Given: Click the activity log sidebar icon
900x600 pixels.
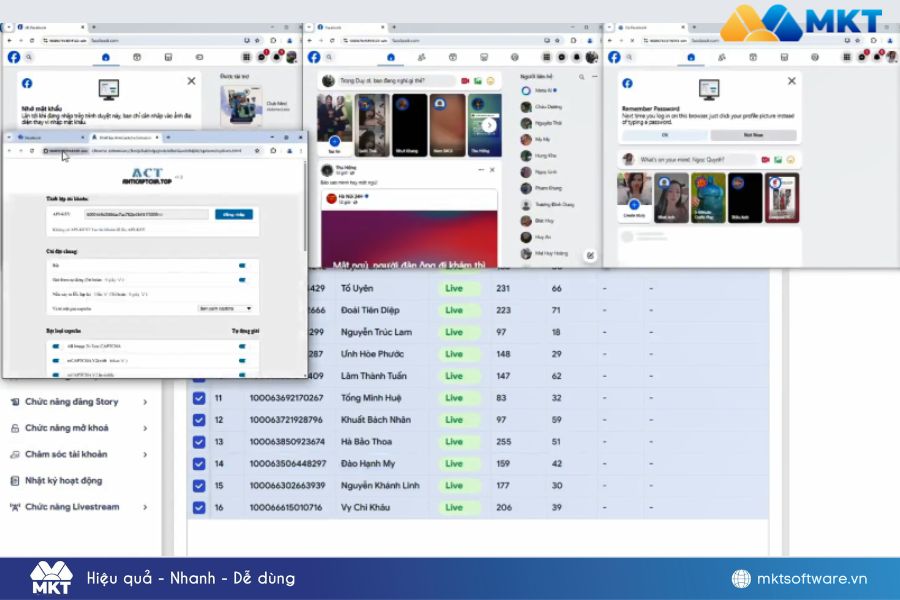Looking at the screenshot, I should 15,481.
